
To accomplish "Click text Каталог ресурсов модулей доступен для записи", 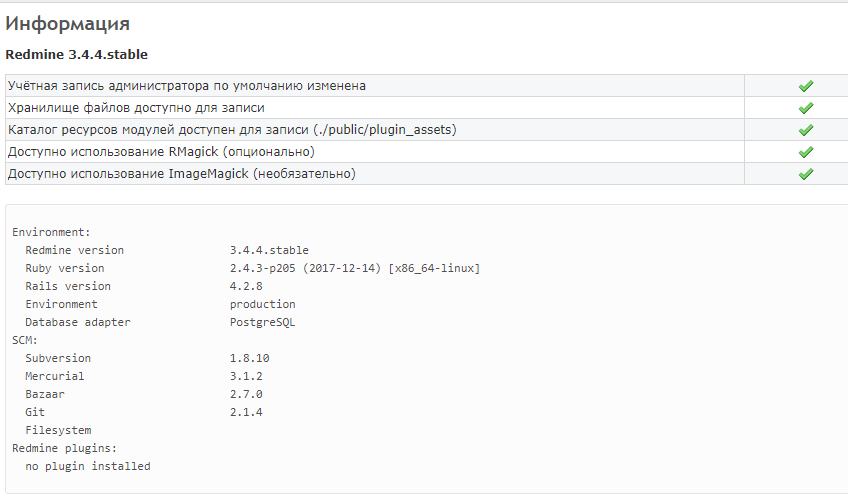I will 158,130.
